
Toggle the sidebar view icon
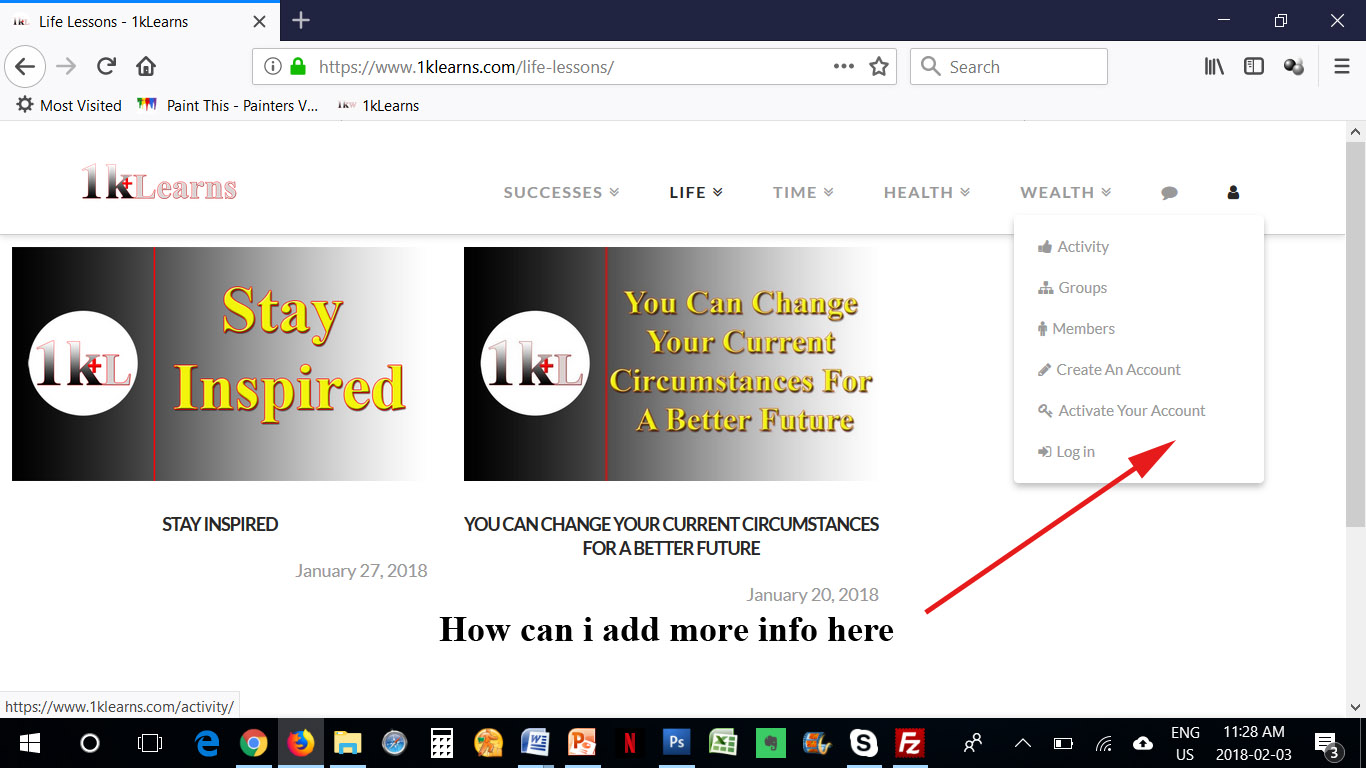tap(1254, 67)
